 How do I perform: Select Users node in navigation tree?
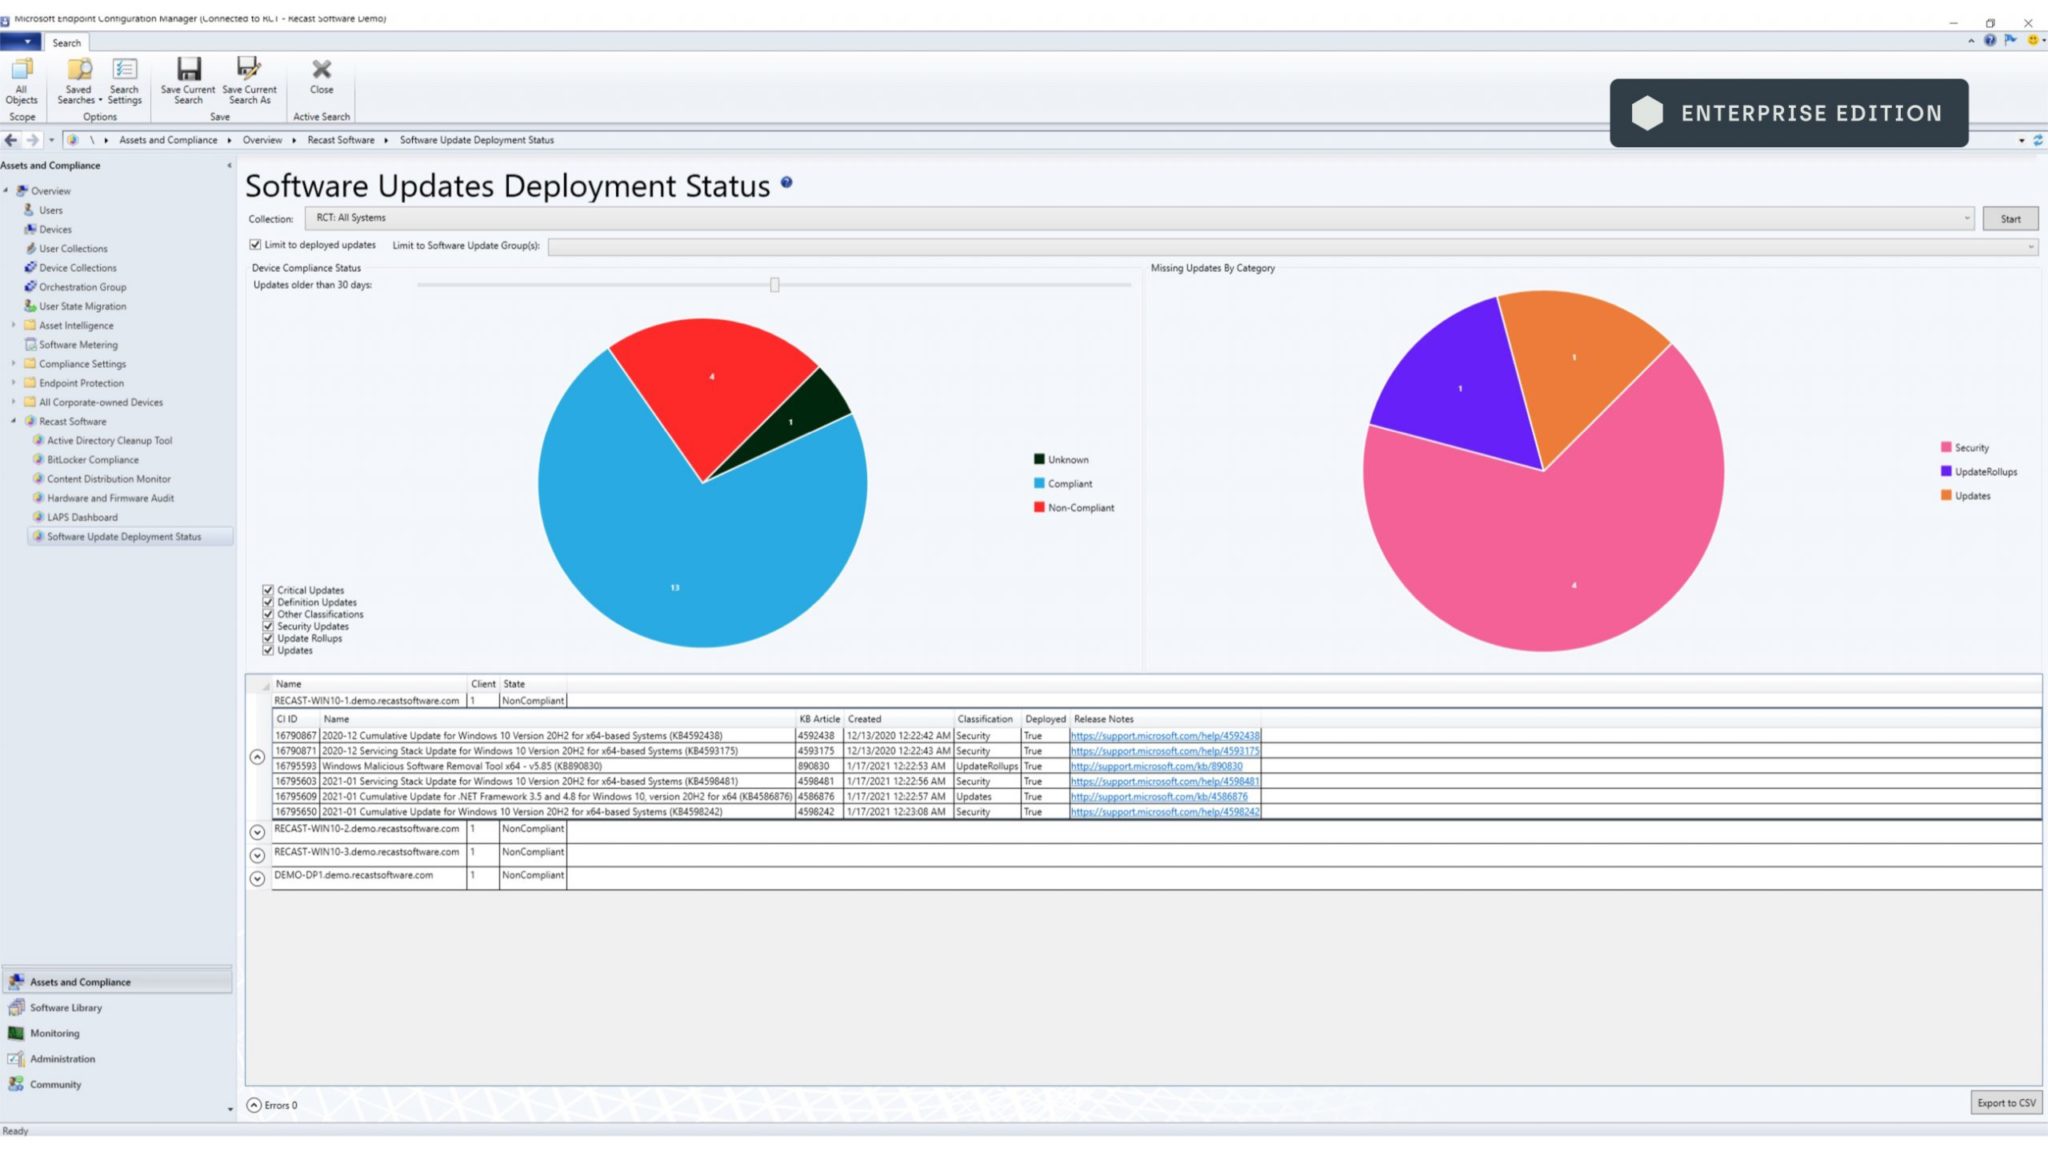click(50, 210)
